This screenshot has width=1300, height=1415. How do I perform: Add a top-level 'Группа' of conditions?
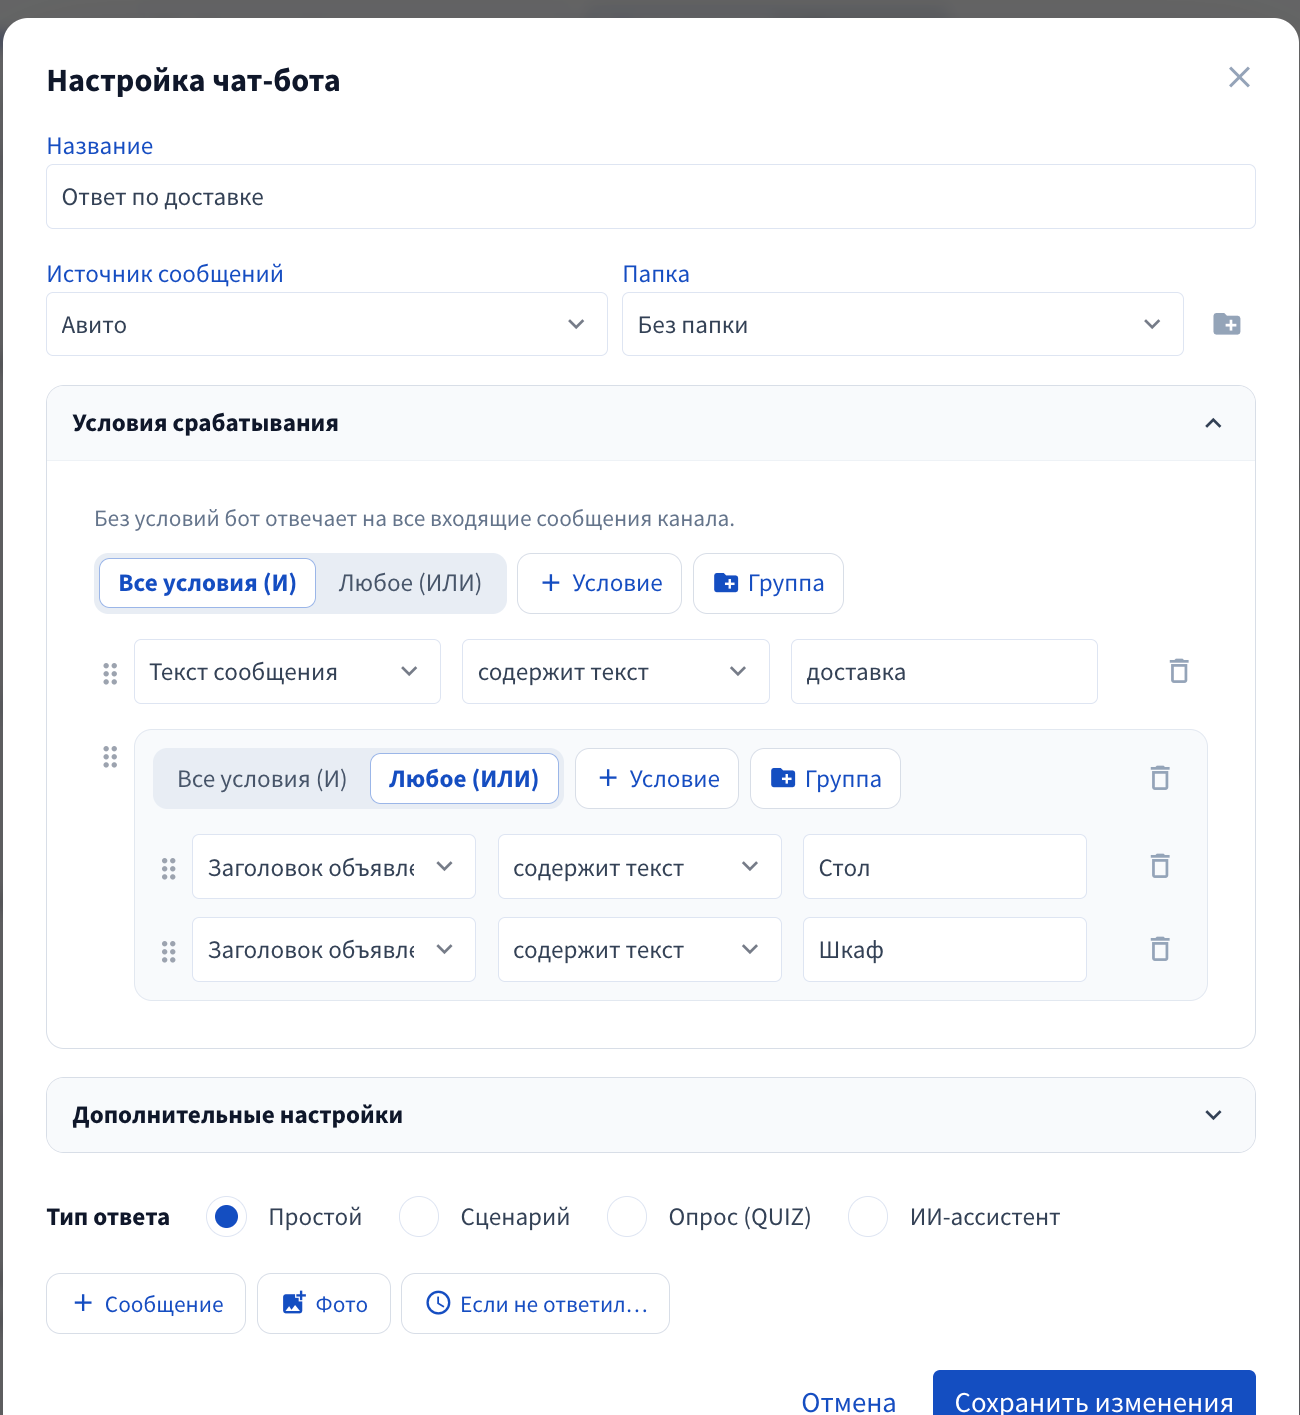768,583
